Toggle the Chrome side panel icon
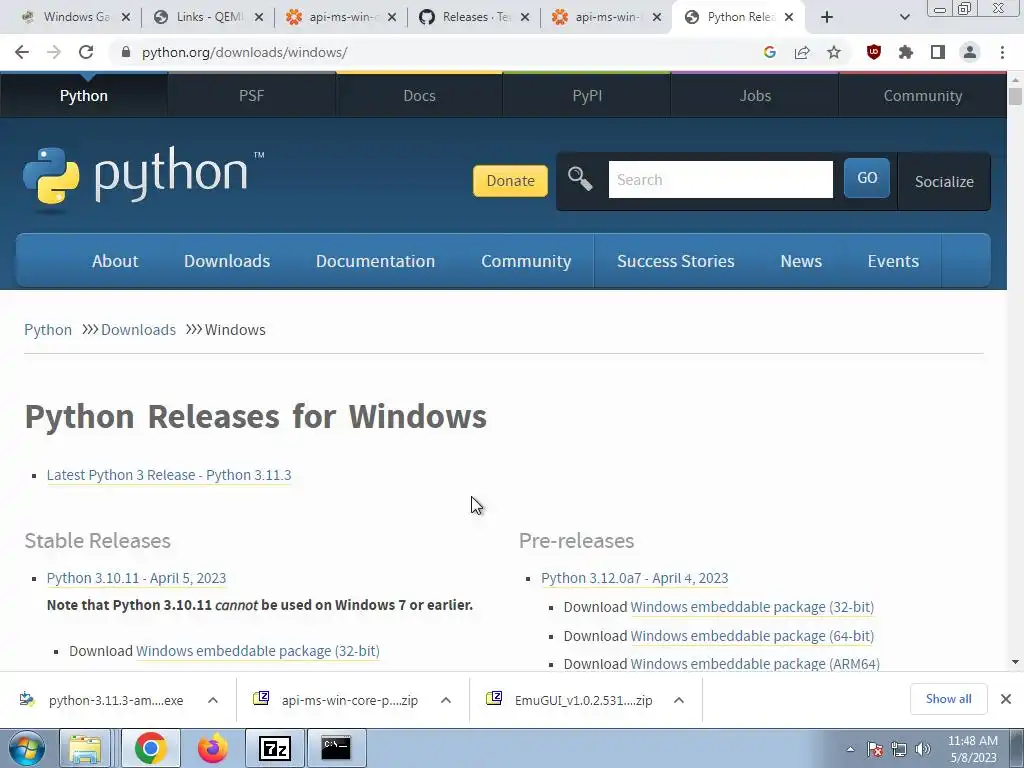1024x768 pixels. 938,52
